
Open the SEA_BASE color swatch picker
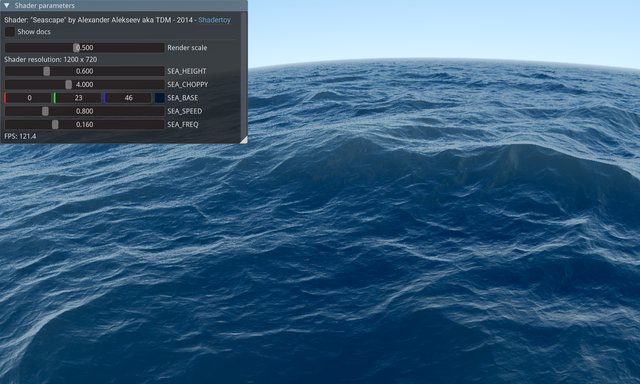(x=160, y=98)
